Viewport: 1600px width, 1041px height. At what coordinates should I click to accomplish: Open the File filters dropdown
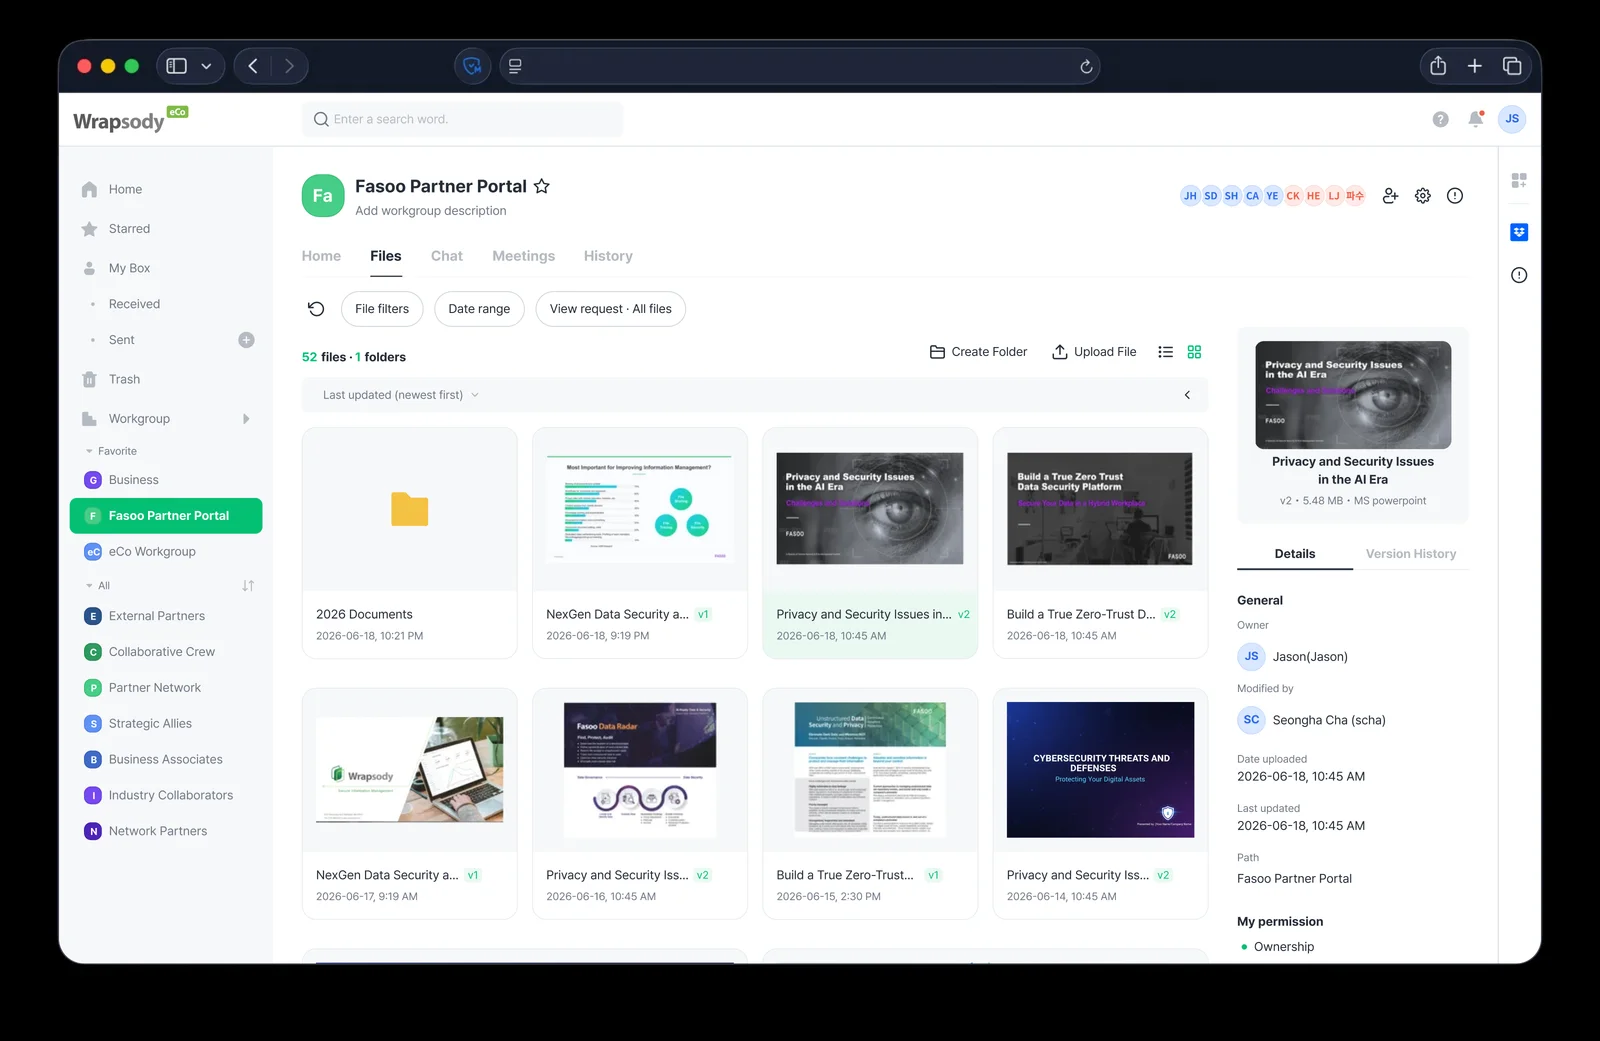(382, 309)
